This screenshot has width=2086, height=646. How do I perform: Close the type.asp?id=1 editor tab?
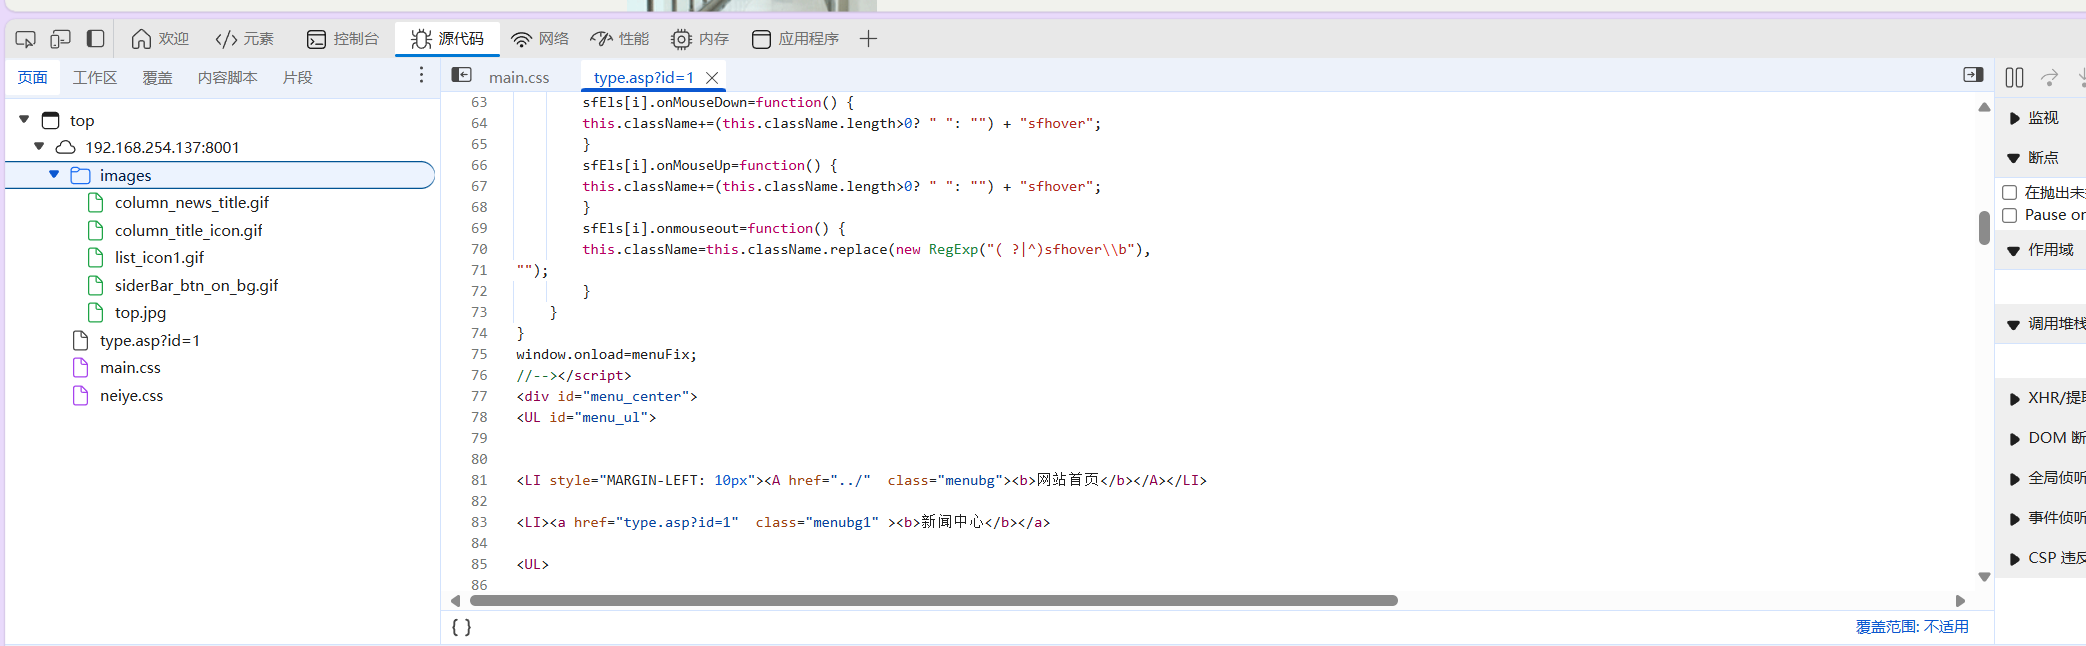pos(712,77)
